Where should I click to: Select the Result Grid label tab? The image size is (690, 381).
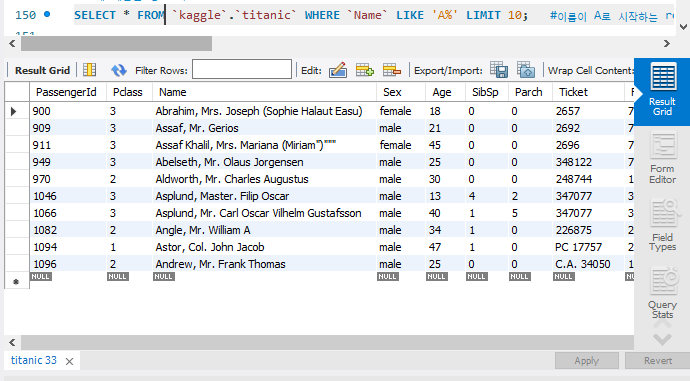(42, 70)
